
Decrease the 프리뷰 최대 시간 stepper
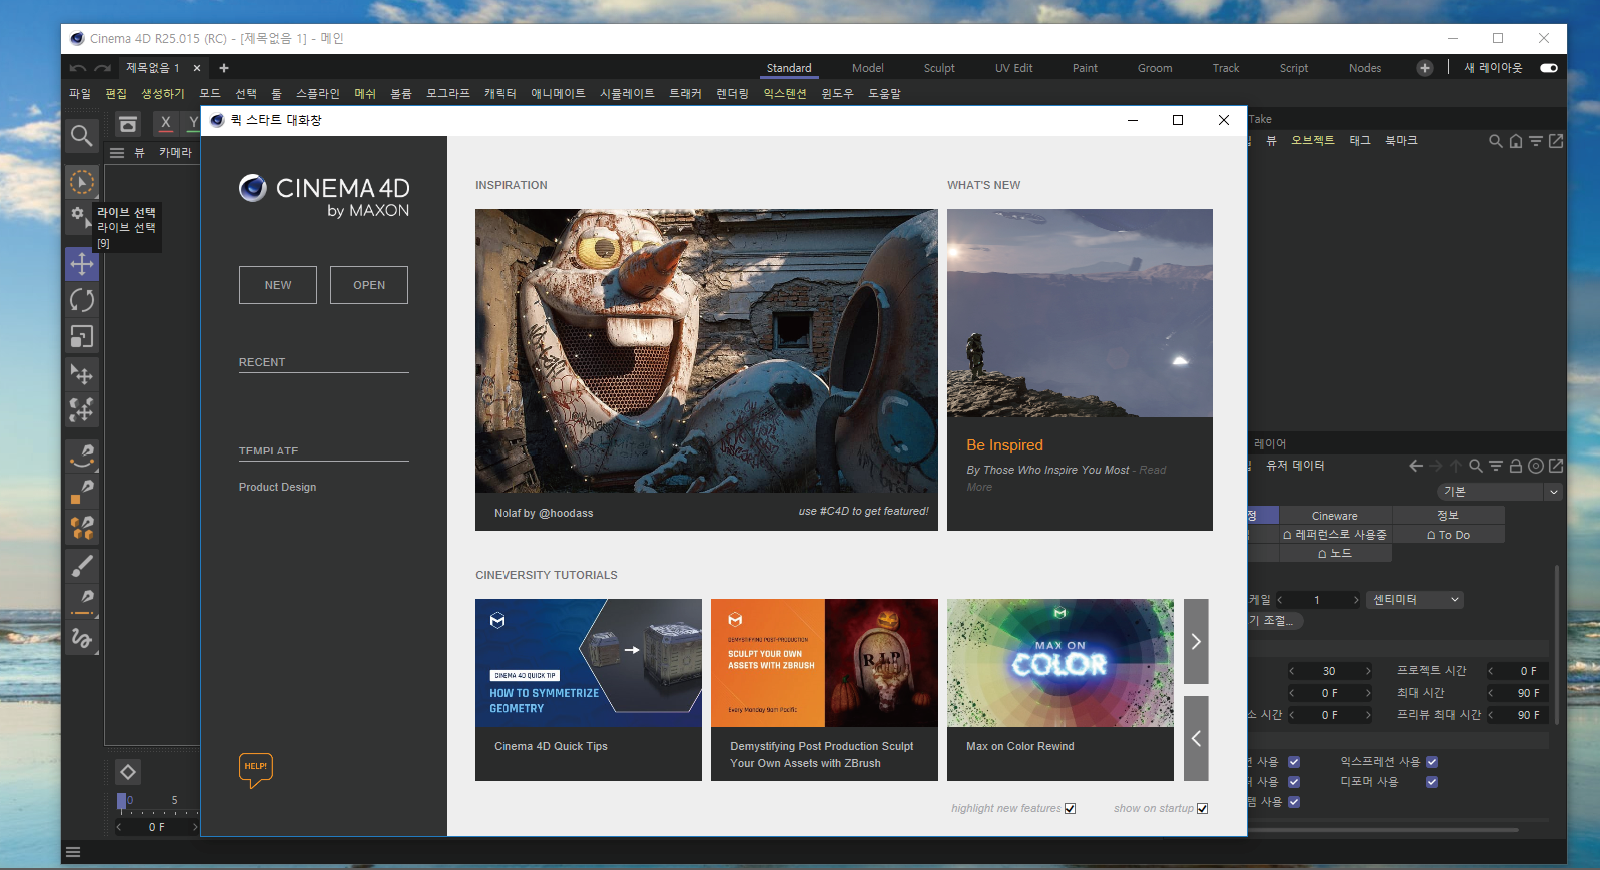pos(1491,715)
